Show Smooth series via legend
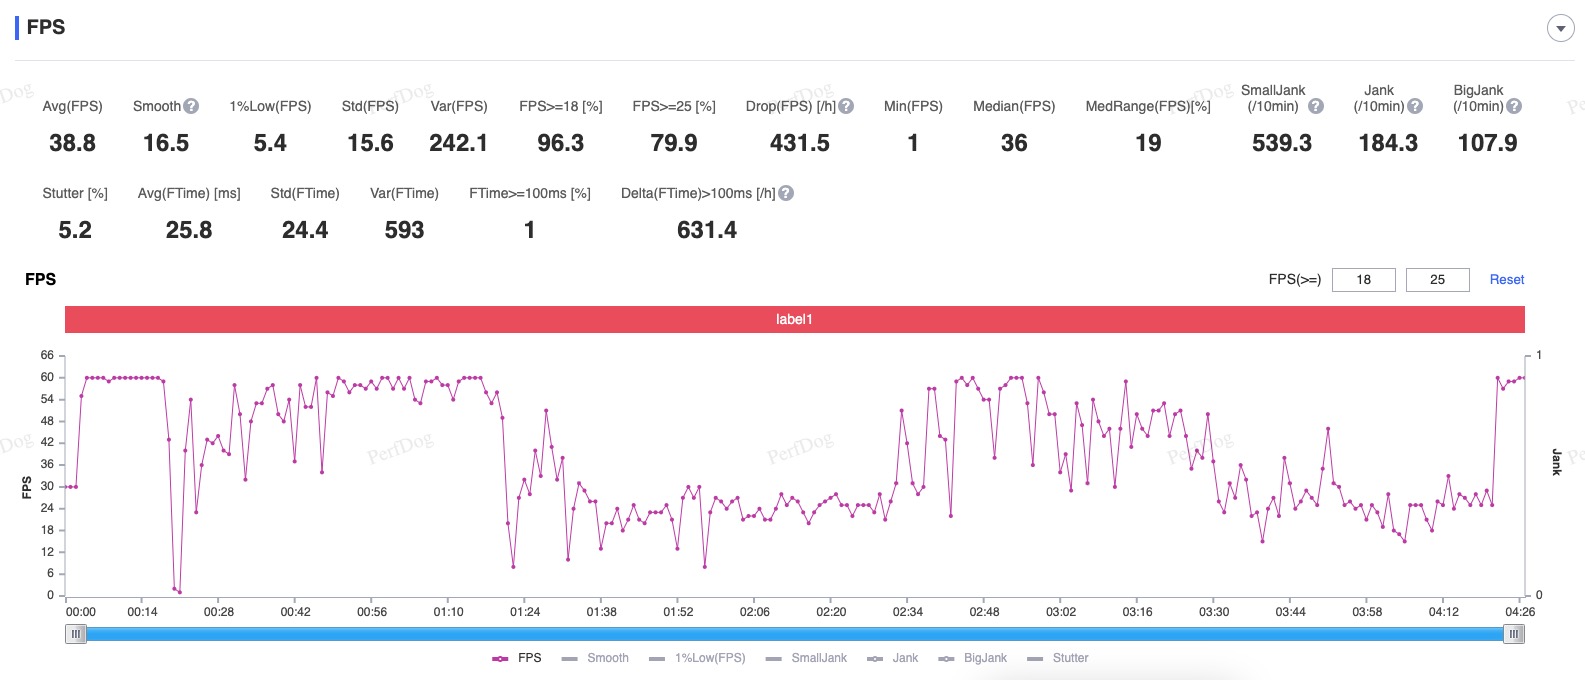Viewport: 1585px width, 680px height. (x=596, y=658)
